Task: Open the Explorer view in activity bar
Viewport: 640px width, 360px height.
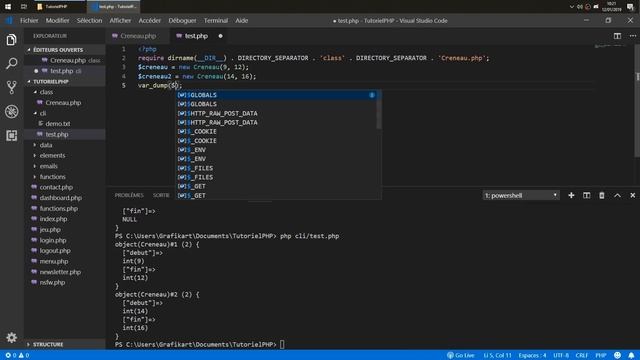Action: 11,40
